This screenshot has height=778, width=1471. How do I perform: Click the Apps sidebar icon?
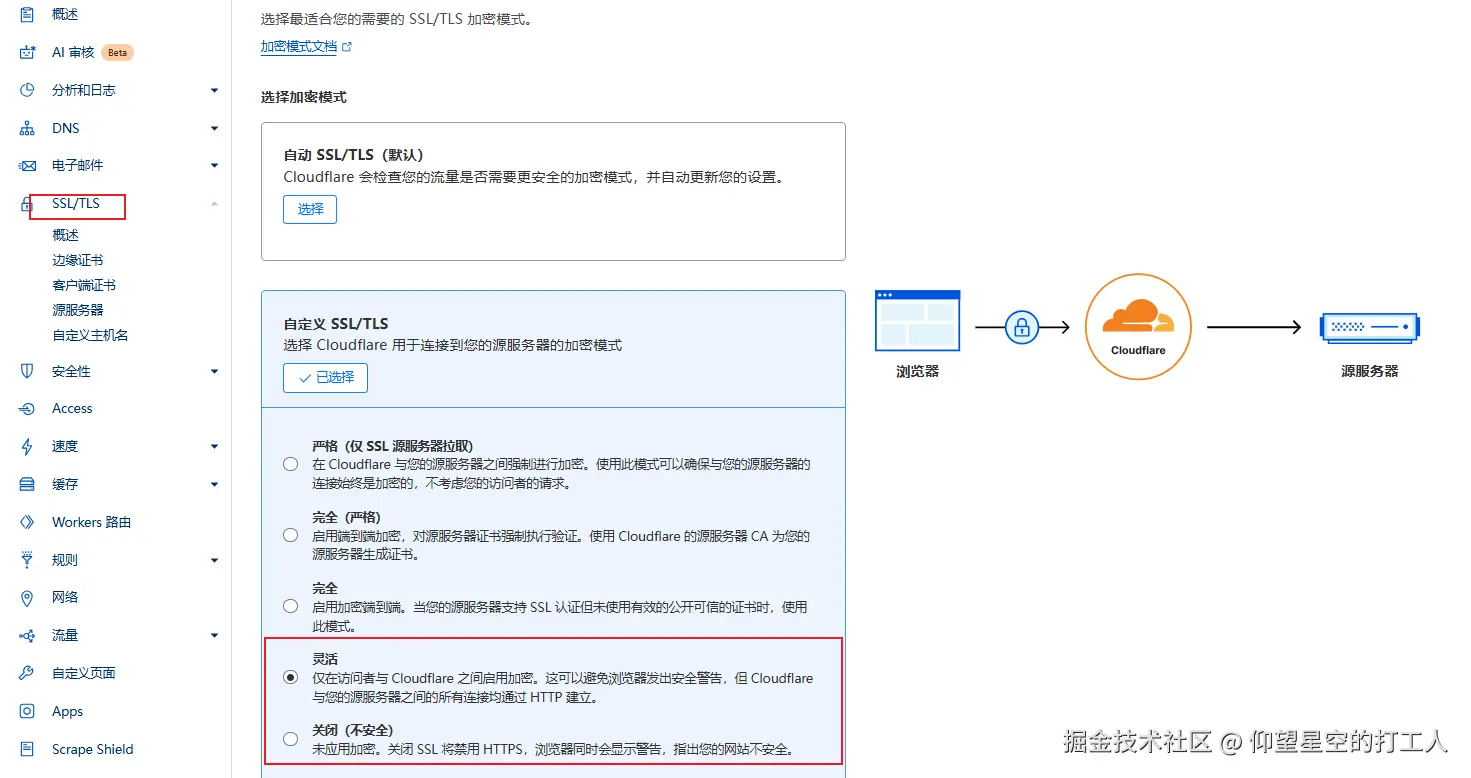coord(28,711)
